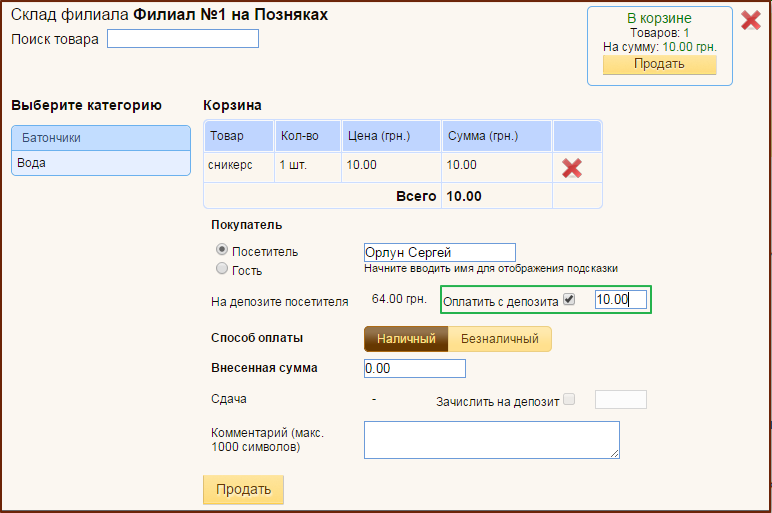Click the buyer name field Орлун Сергей

440,253
